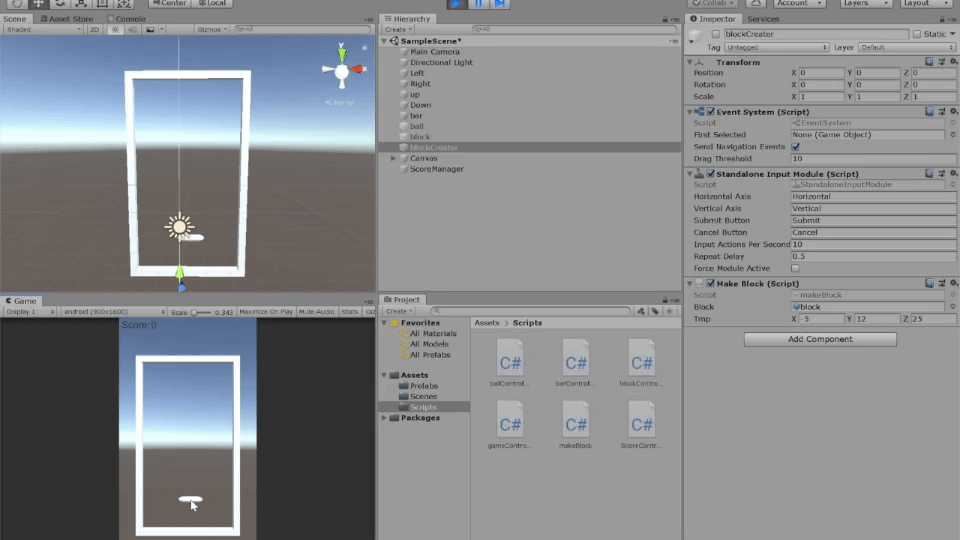Toggle scene lighting sun icon
Image resolution: width=960 pixels, height=540 pixels.
(115, 30)
